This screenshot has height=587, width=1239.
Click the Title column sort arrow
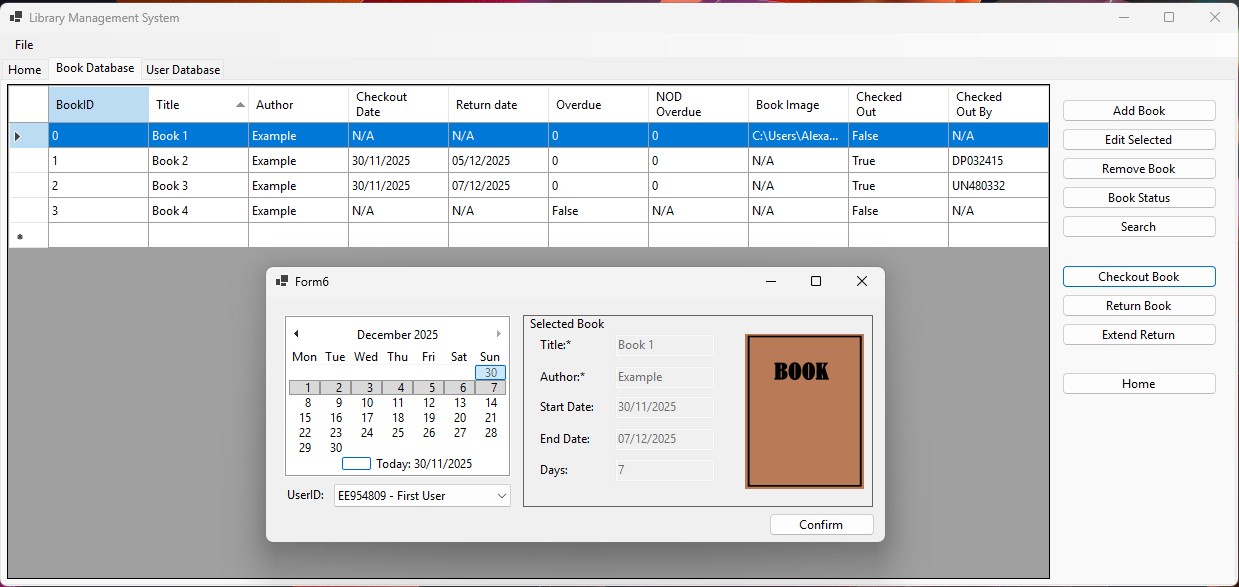coord(240,105)
